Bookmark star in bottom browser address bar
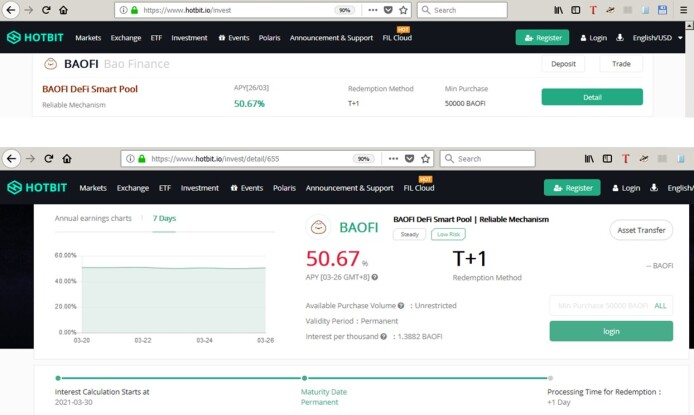 coord(425,158)
